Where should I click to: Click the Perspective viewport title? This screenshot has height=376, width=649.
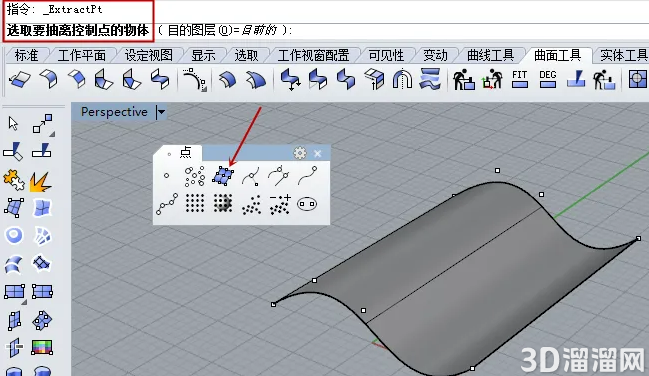point(114,112)
